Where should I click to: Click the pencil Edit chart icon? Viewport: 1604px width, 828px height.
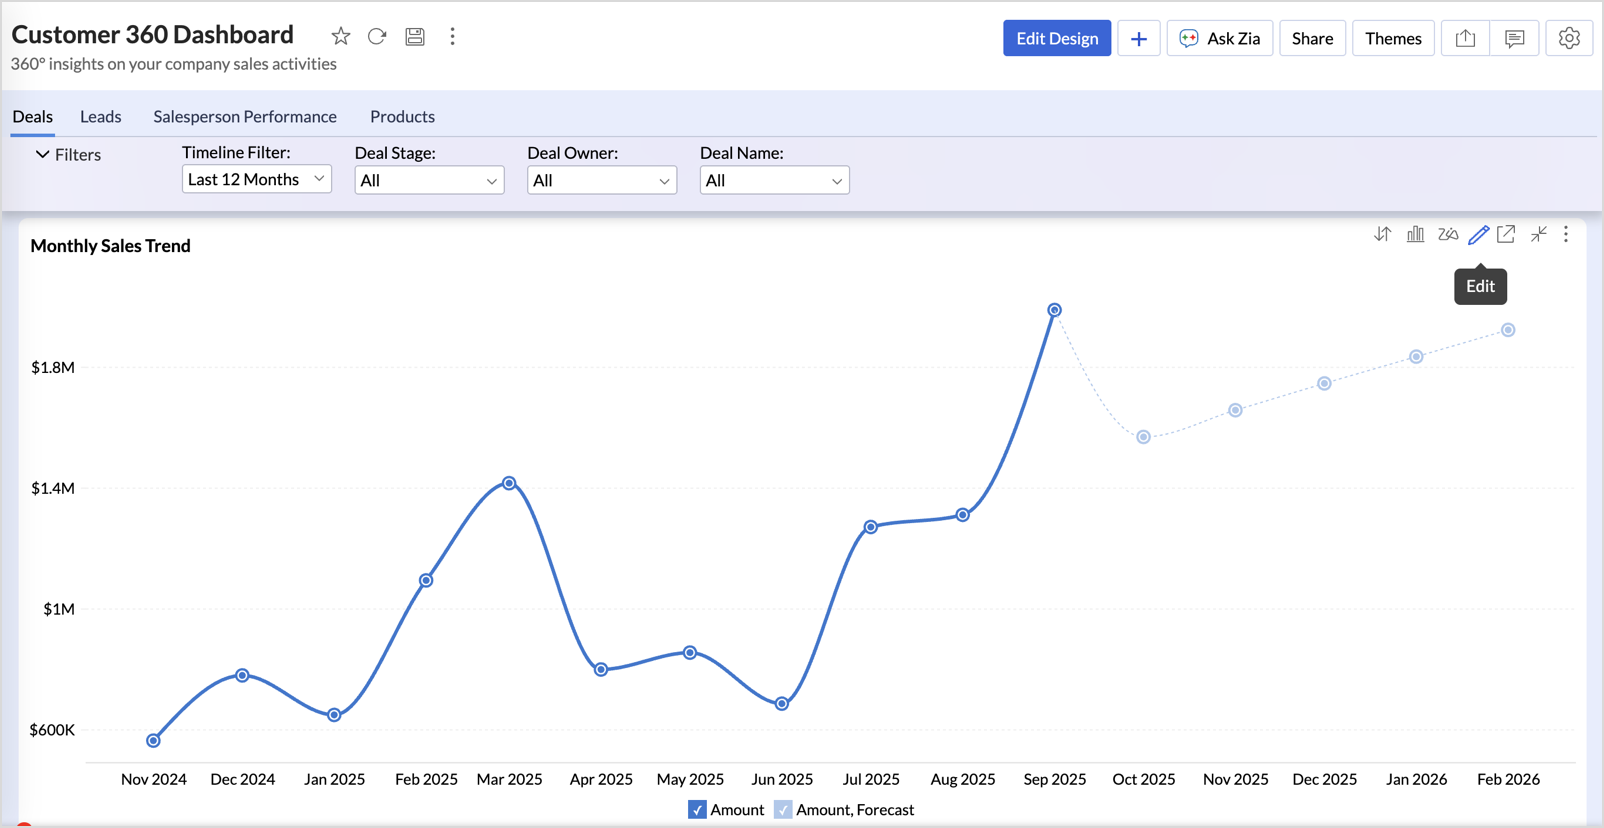tap(1478, 235)
